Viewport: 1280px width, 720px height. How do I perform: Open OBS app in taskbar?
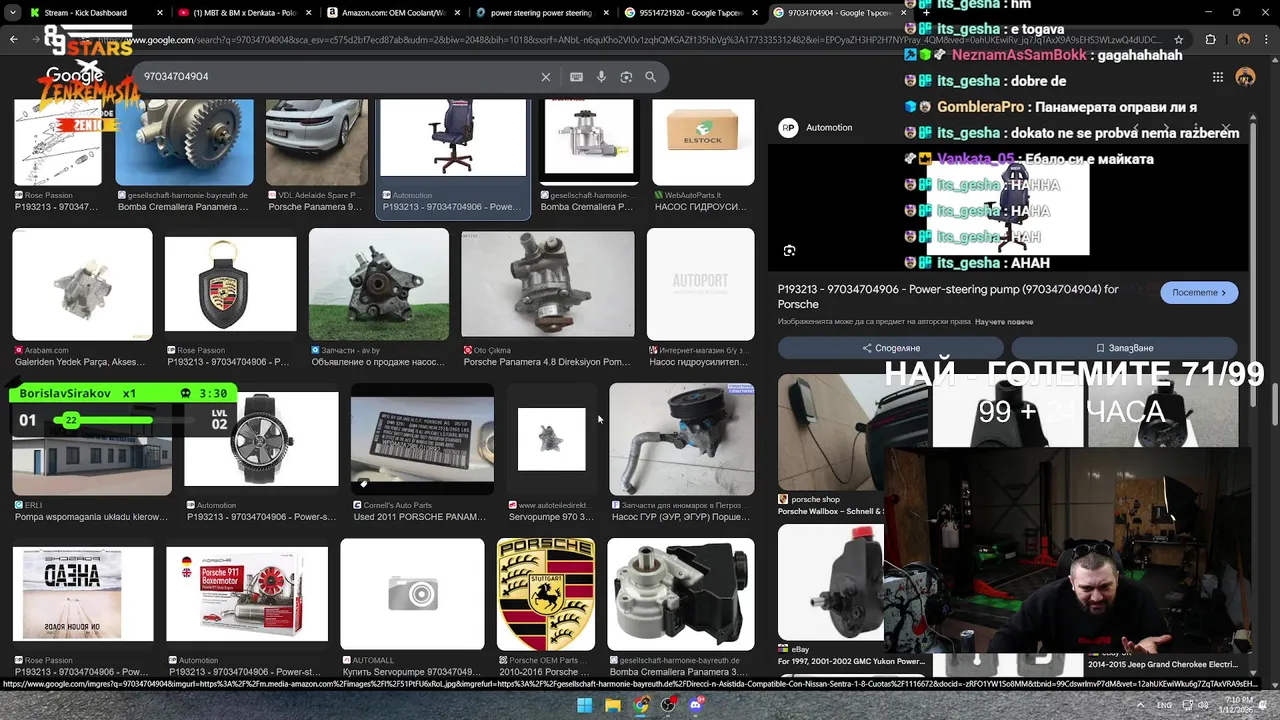click(x=668, y=705)
